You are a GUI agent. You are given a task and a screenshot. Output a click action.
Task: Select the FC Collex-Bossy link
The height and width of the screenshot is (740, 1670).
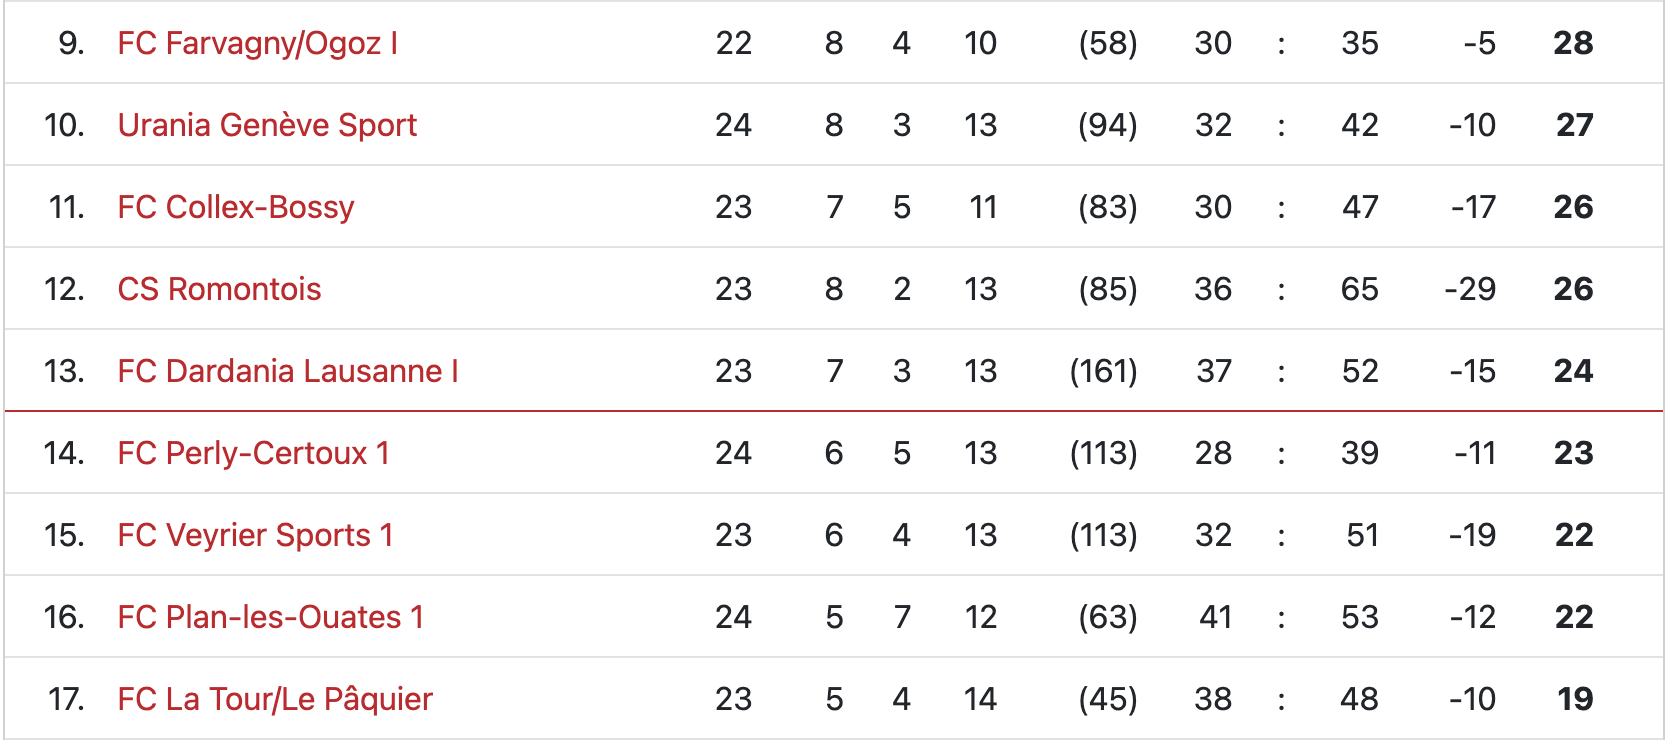point(236,207)
